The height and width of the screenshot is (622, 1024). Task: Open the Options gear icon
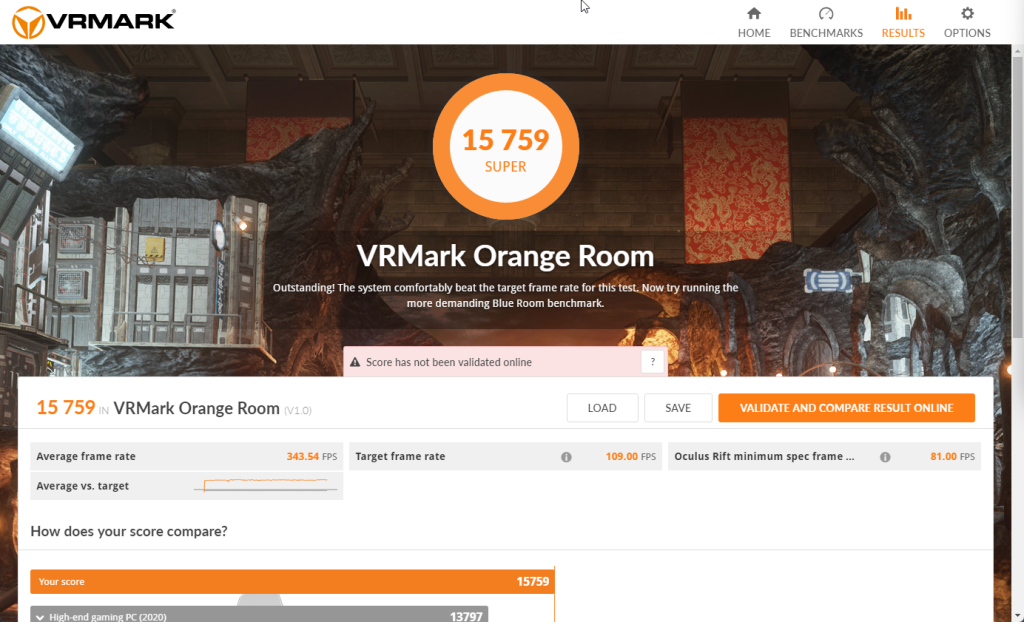coord(967,14)
